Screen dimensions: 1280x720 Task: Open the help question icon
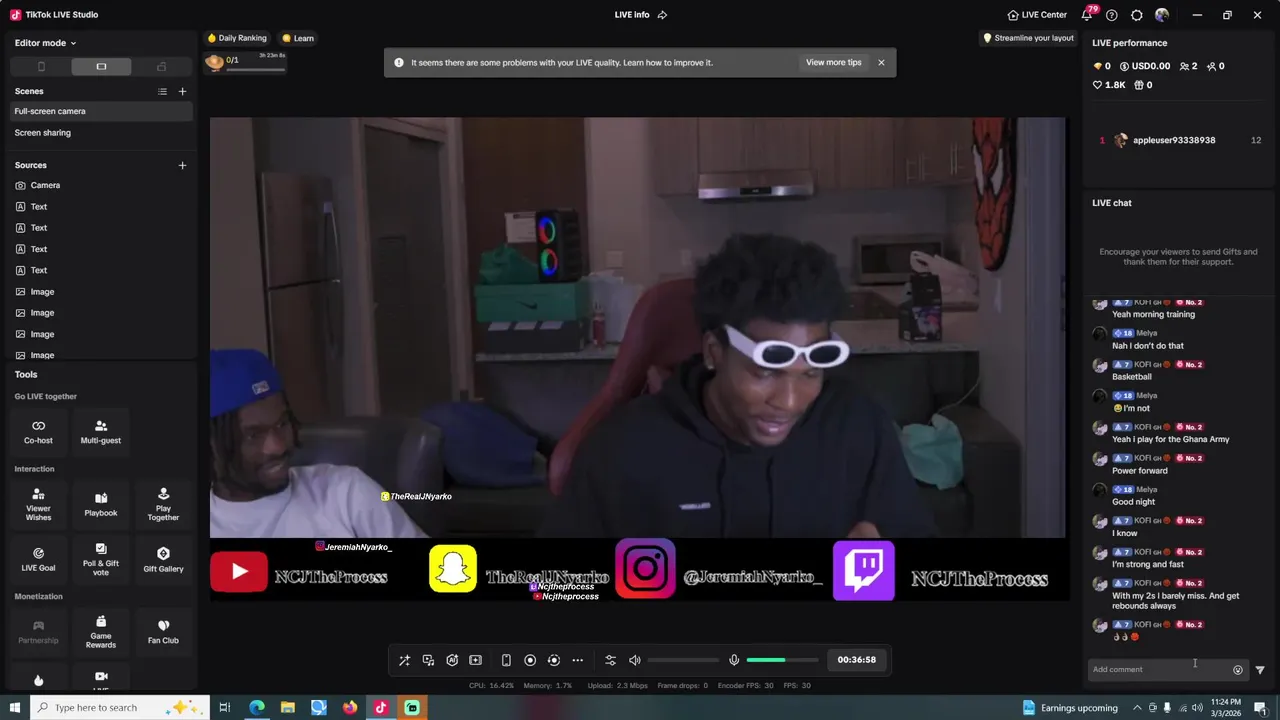tap(1112, 15)
